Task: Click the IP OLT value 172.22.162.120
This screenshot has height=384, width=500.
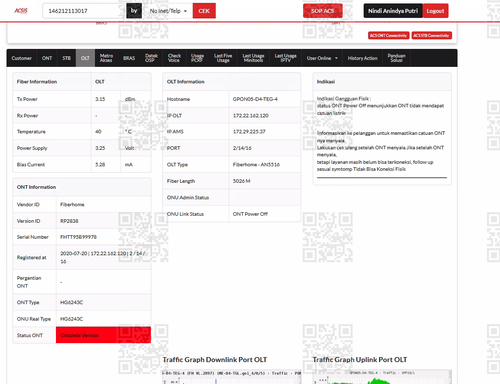Action: click(251, 116)
